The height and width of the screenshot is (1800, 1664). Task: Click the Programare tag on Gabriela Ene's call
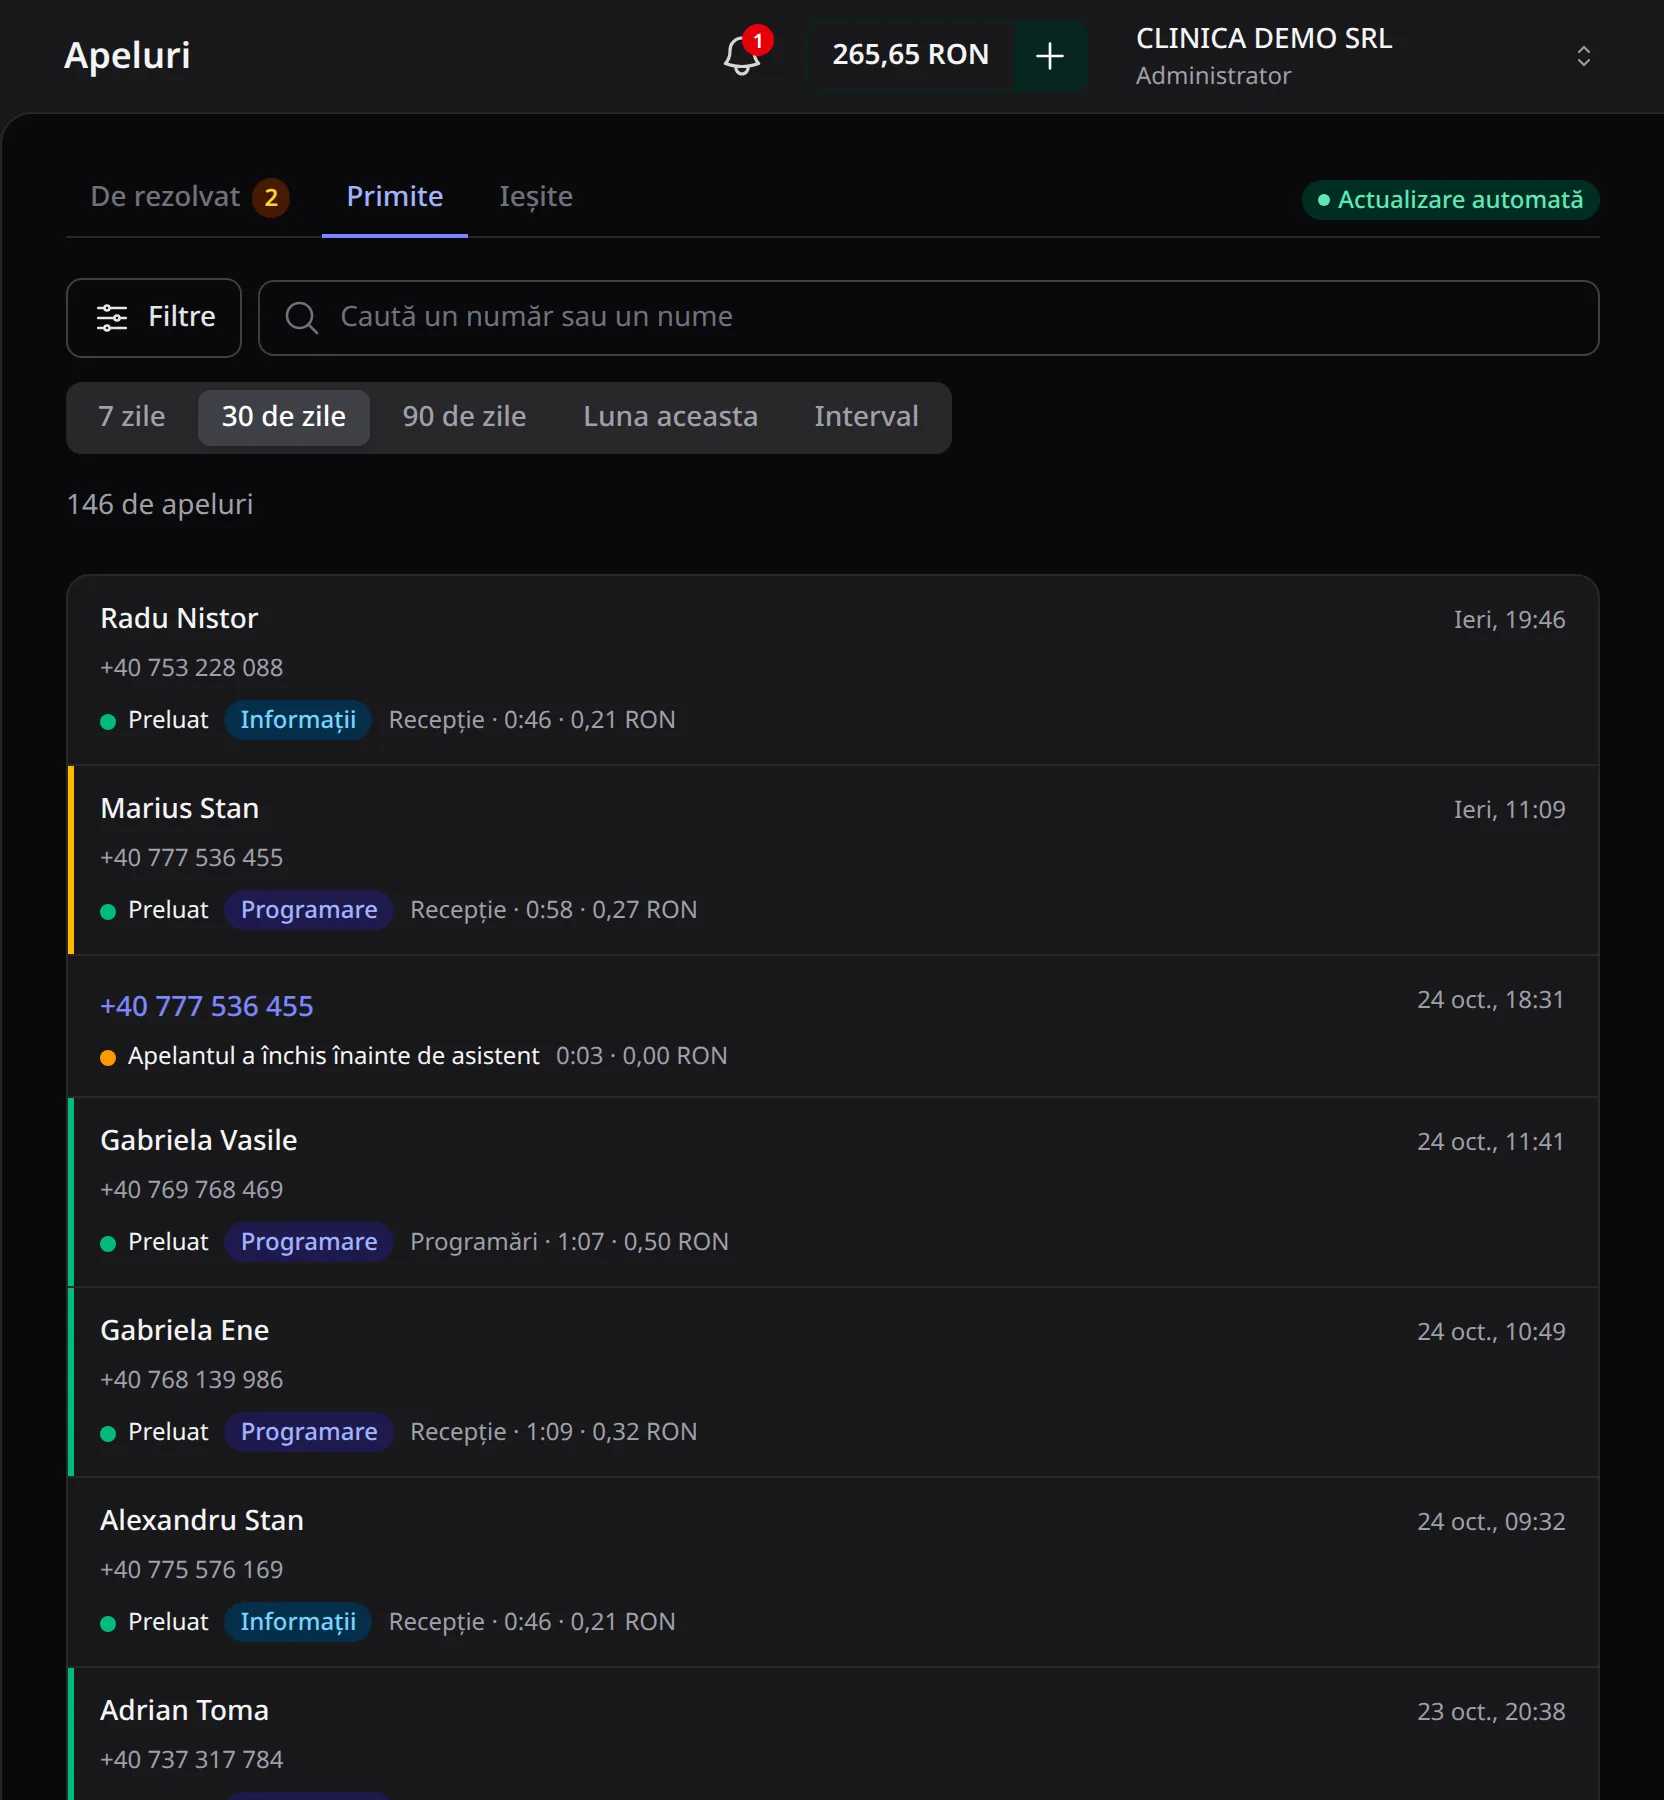pos(309,1432)
